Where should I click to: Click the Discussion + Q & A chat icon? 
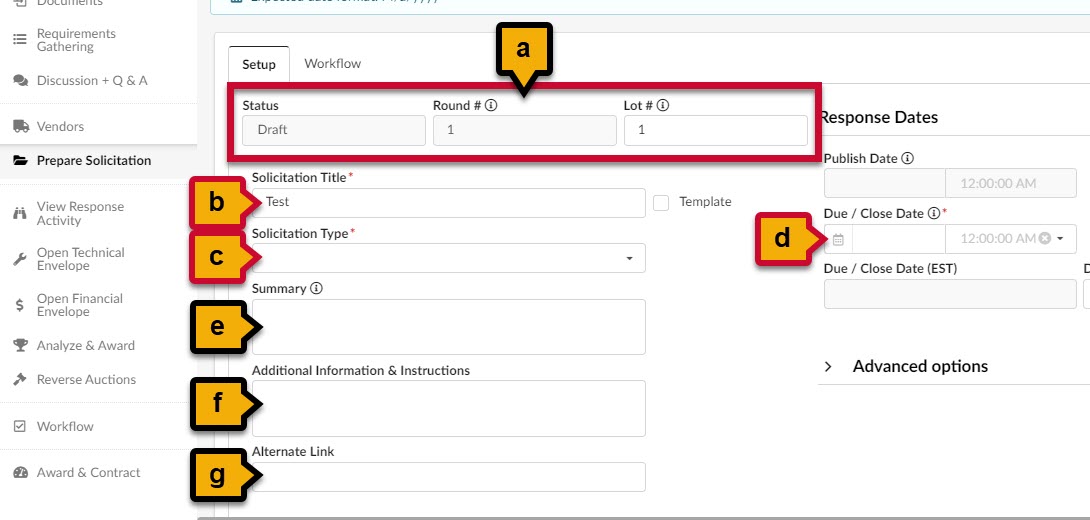(20, 81)
